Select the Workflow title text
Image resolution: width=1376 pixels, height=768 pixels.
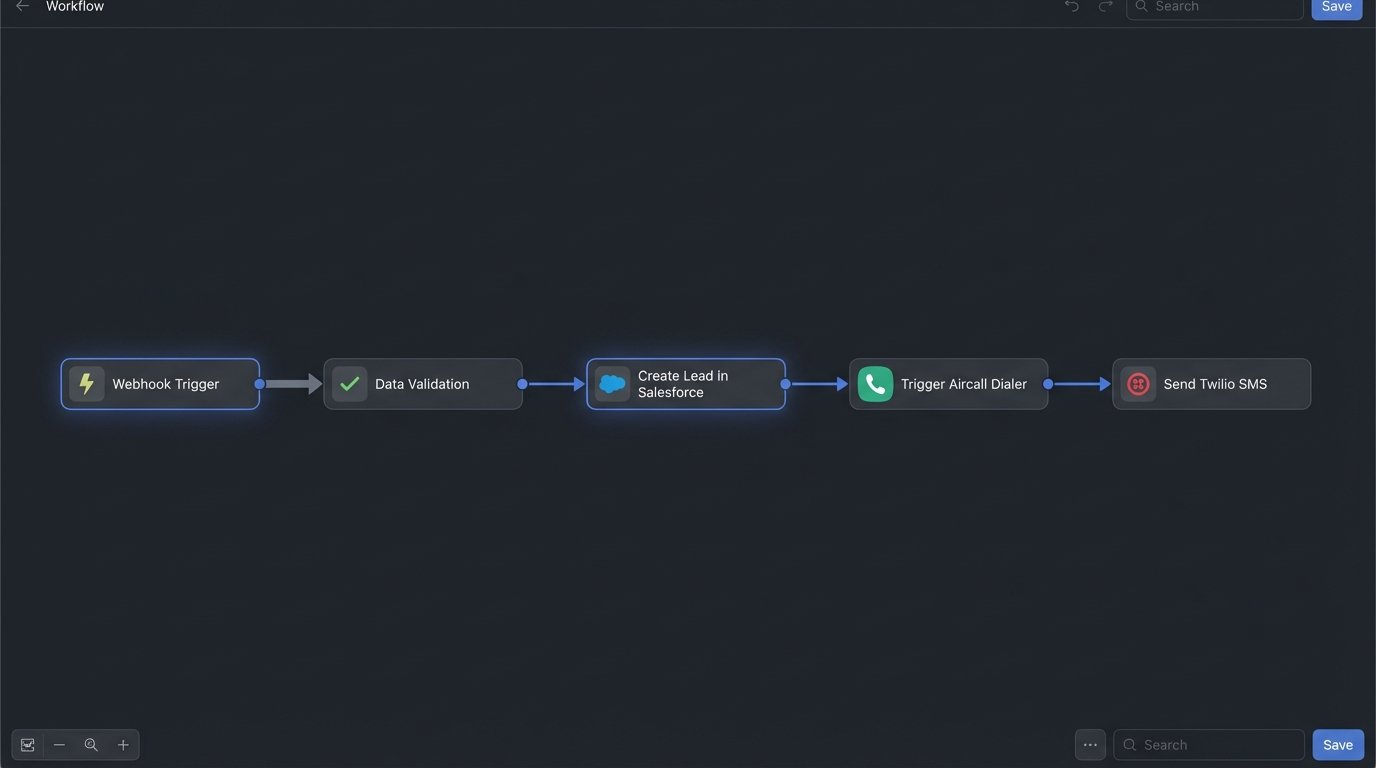click(75, 6)
